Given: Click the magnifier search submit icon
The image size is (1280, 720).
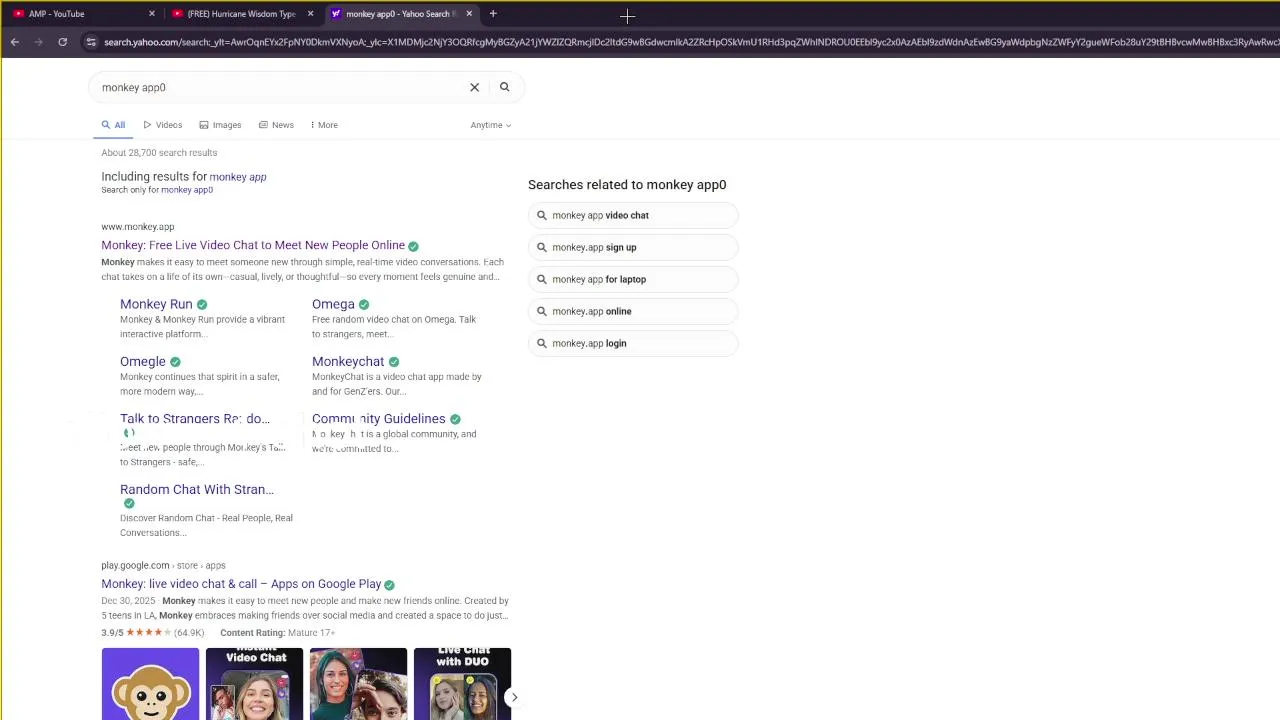Looking at the screenshot, I should [x=505, y=87].
